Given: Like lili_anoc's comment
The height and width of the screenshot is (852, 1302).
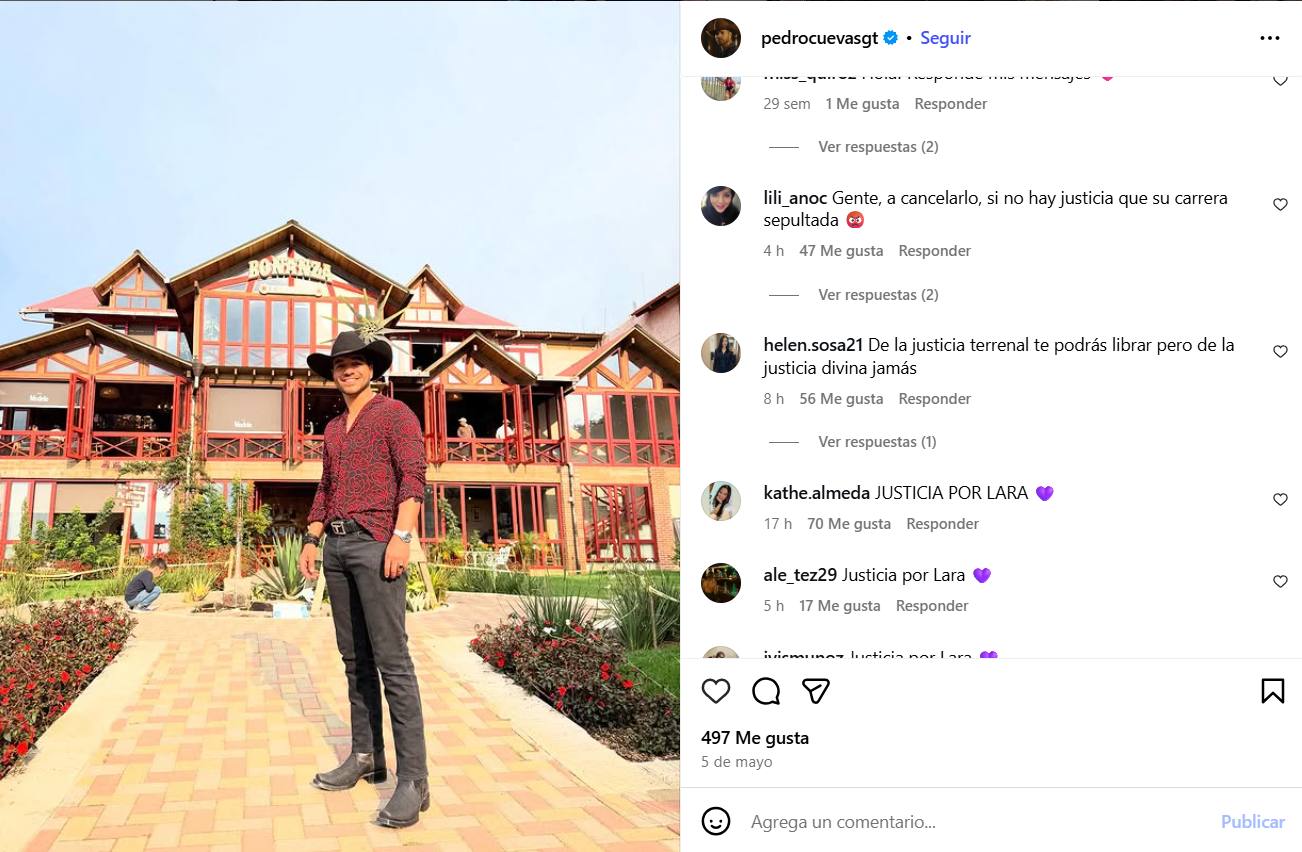Looking at the screenshot, I should point(1280,204).
